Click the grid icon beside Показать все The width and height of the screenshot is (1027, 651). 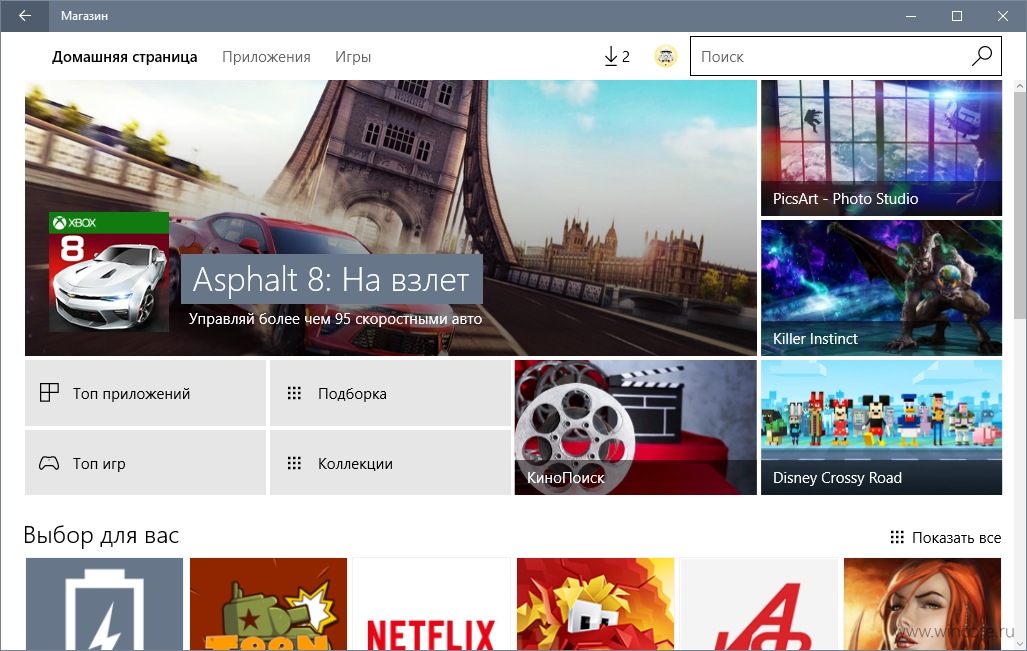(897, 538)
